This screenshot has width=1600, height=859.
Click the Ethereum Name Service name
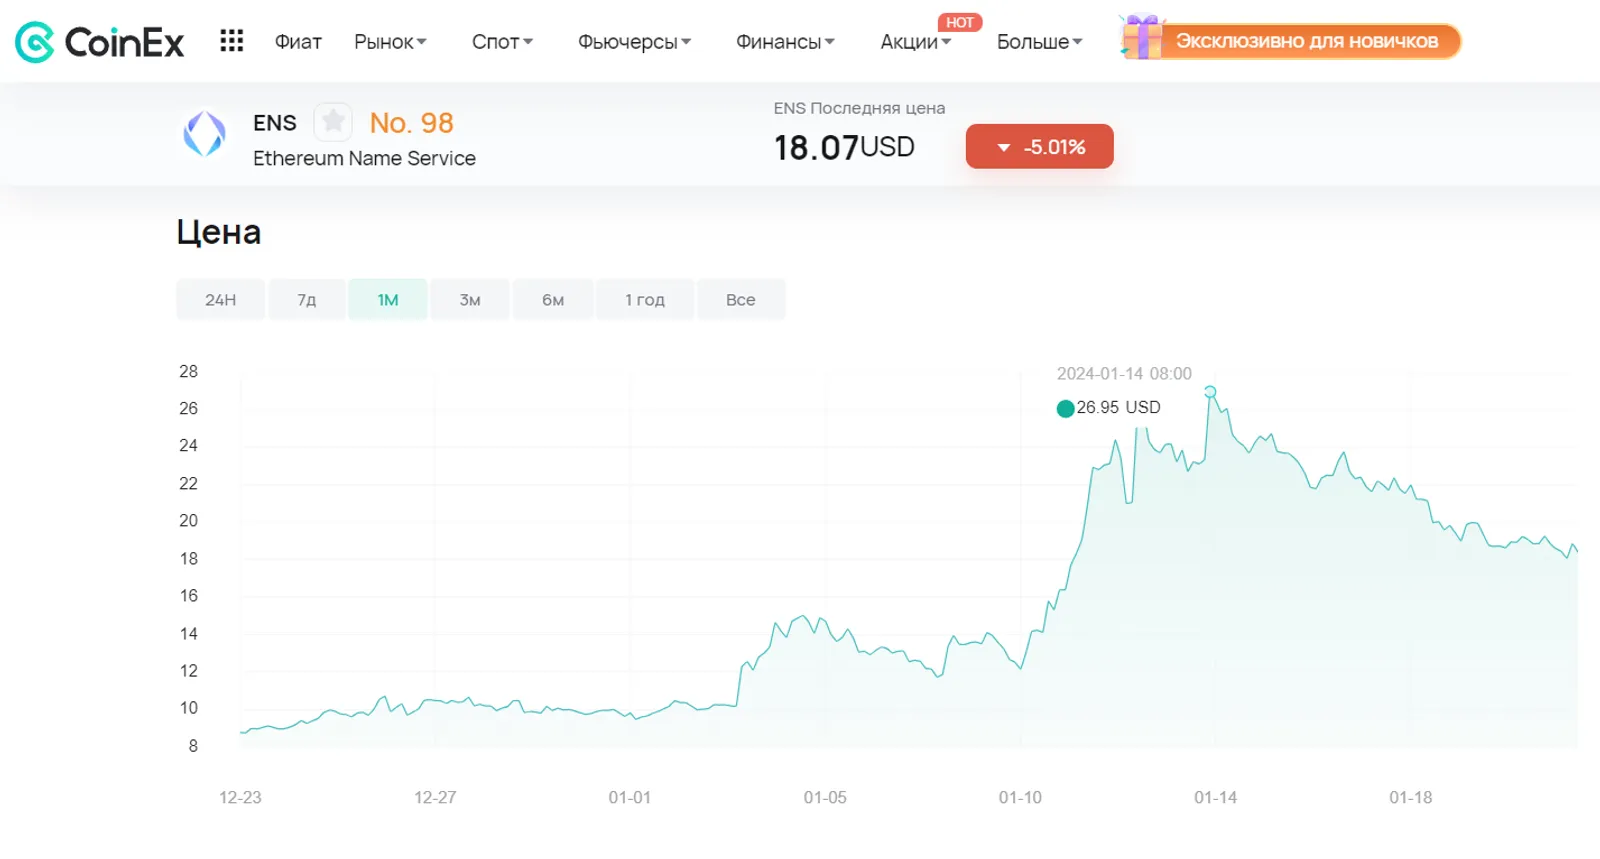click(x=364, y=158)
